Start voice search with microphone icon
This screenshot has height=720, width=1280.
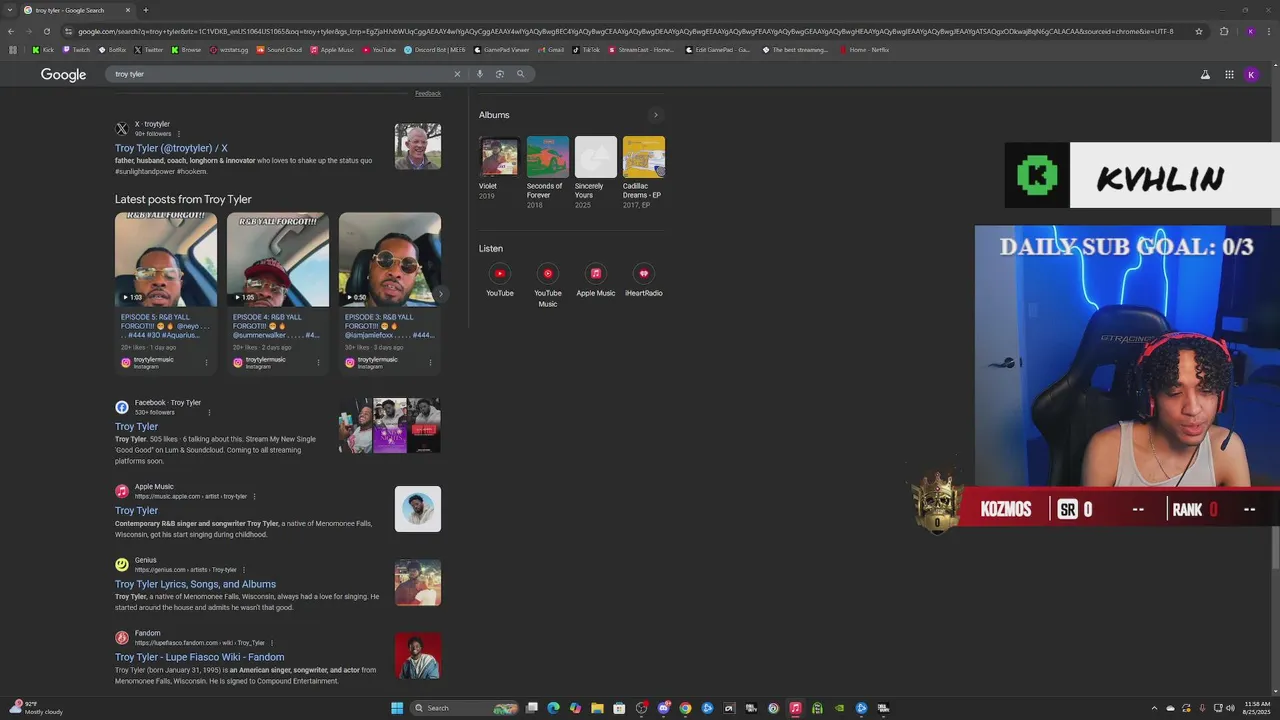(x=480, y=74)
